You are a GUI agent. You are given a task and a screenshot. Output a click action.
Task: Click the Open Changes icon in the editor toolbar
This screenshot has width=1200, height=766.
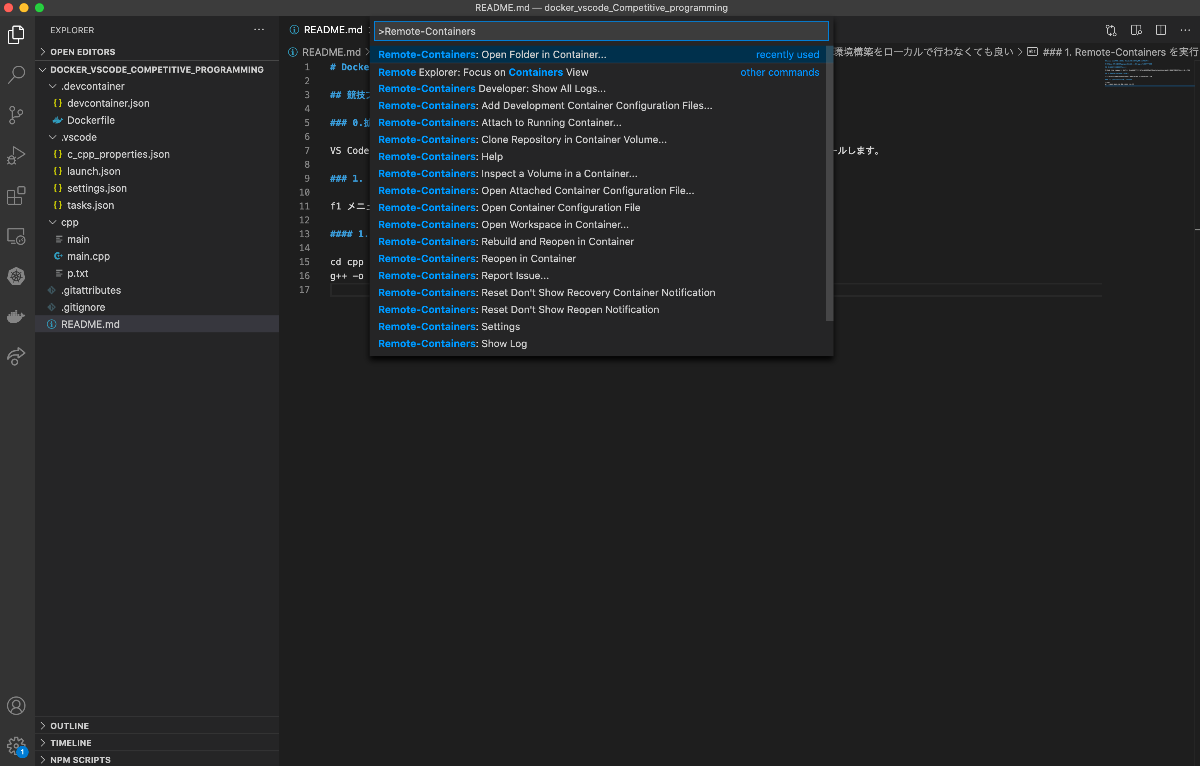coord(1111,30)
